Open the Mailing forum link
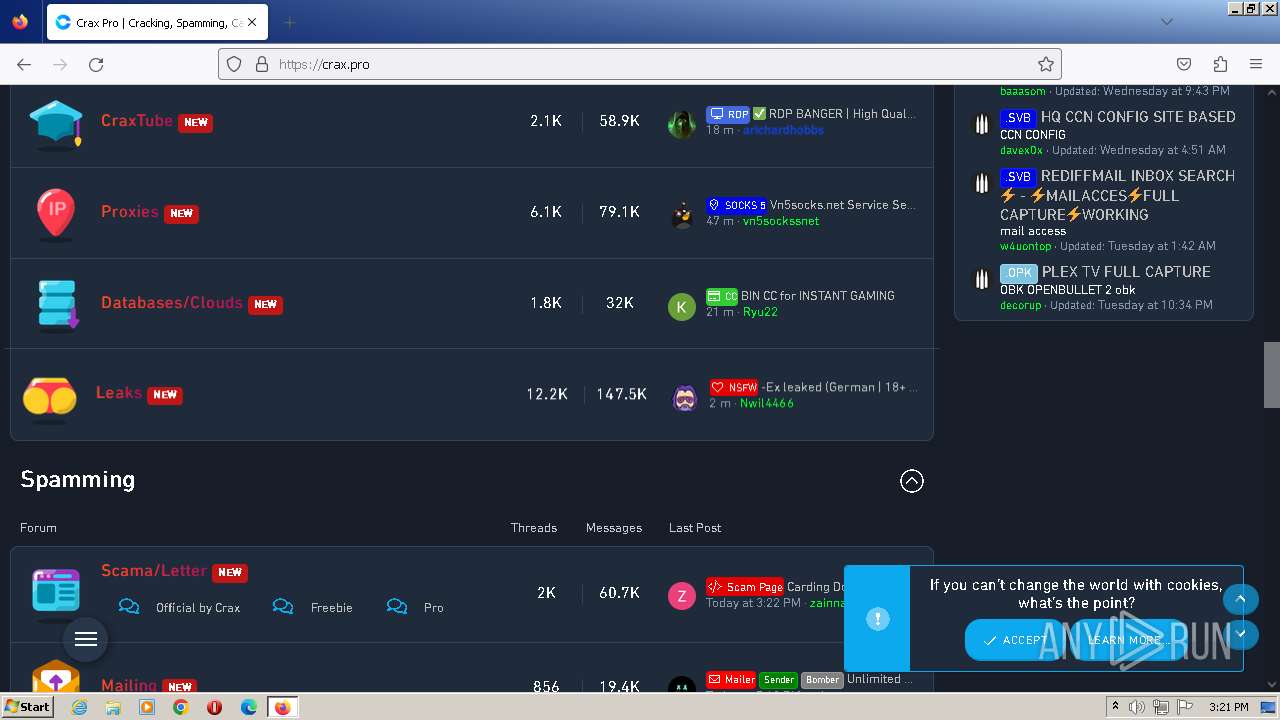1280x720 pixels. pyautogui.click(x=129, y=685)
